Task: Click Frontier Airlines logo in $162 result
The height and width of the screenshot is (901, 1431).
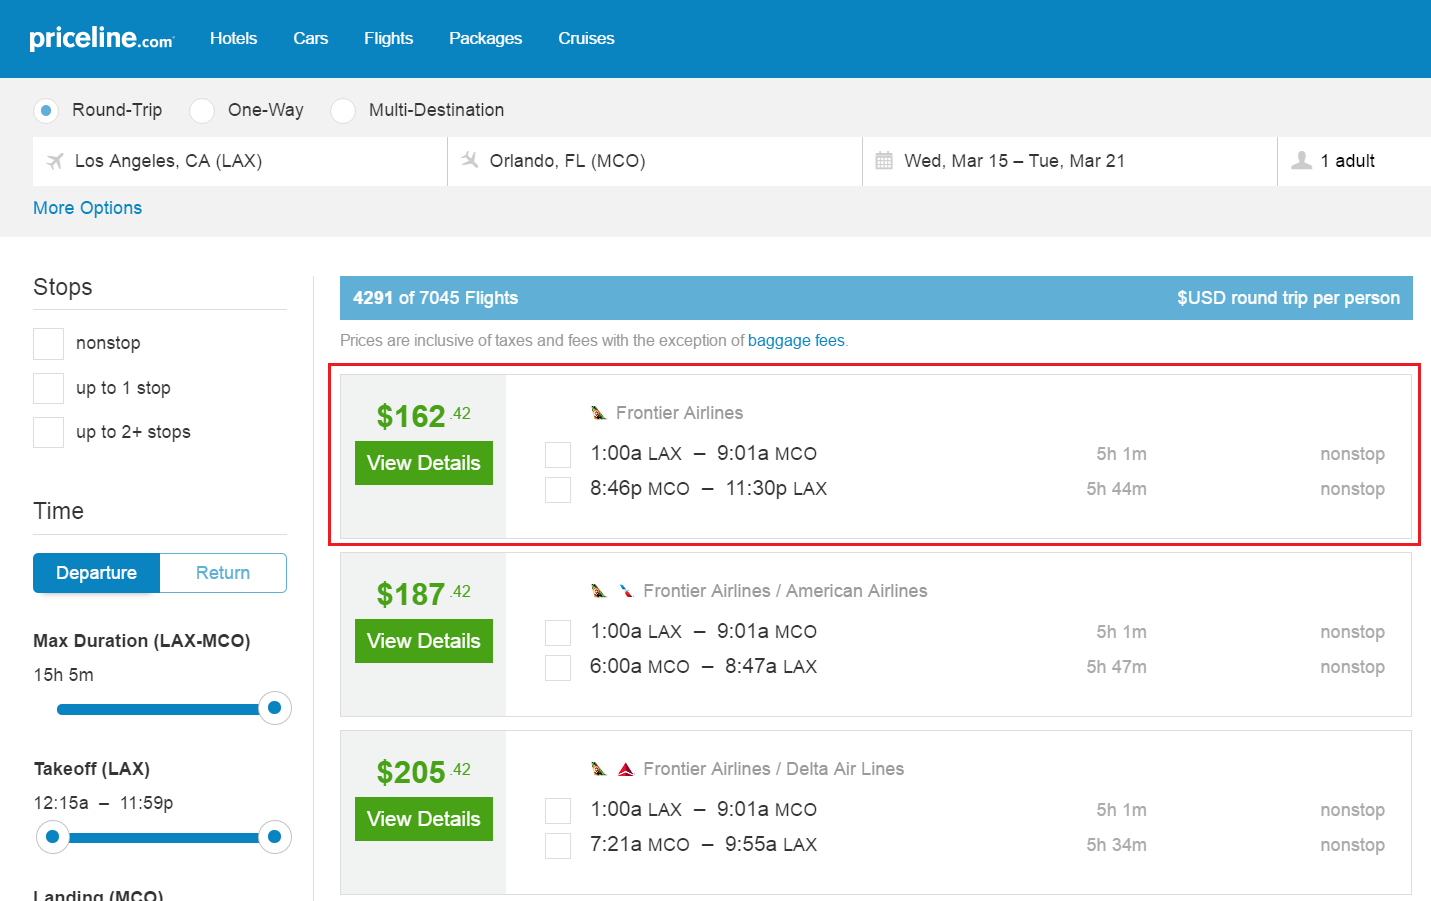Action: point(599,413)
